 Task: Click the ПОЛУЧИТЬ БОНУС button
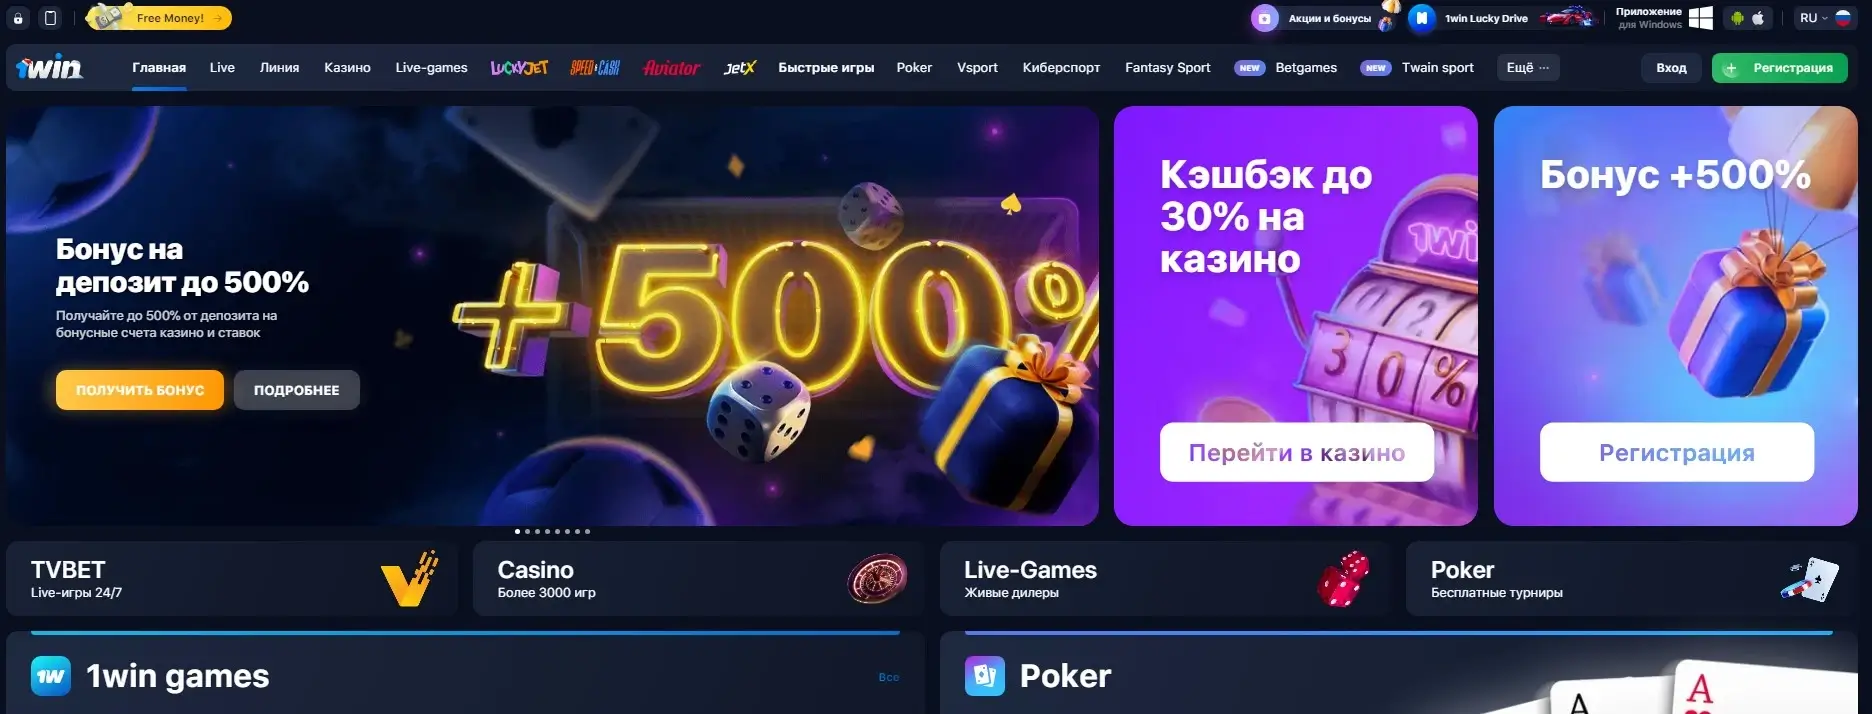click(140, 390)
